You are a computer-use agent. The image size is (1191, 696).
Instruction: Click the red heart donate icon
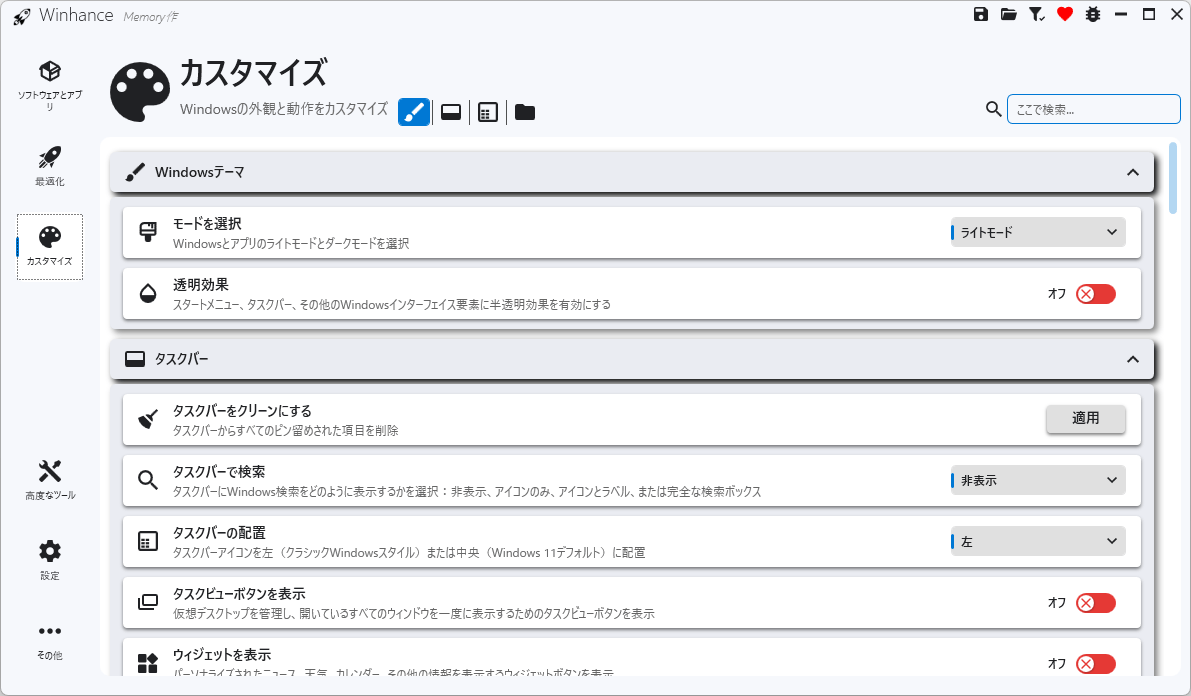coord(1065,15)
